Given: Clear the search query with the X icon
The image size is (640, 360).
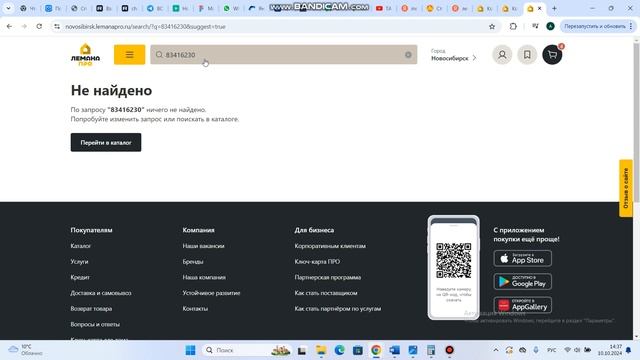Looking at the screenshot, I should tap(408, 55).
